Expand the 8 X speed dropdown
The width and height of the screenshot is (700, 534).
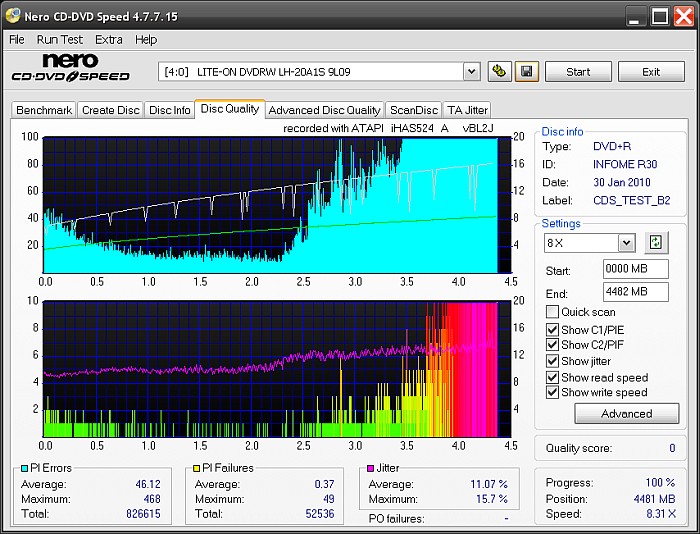(x=626, y=243)
